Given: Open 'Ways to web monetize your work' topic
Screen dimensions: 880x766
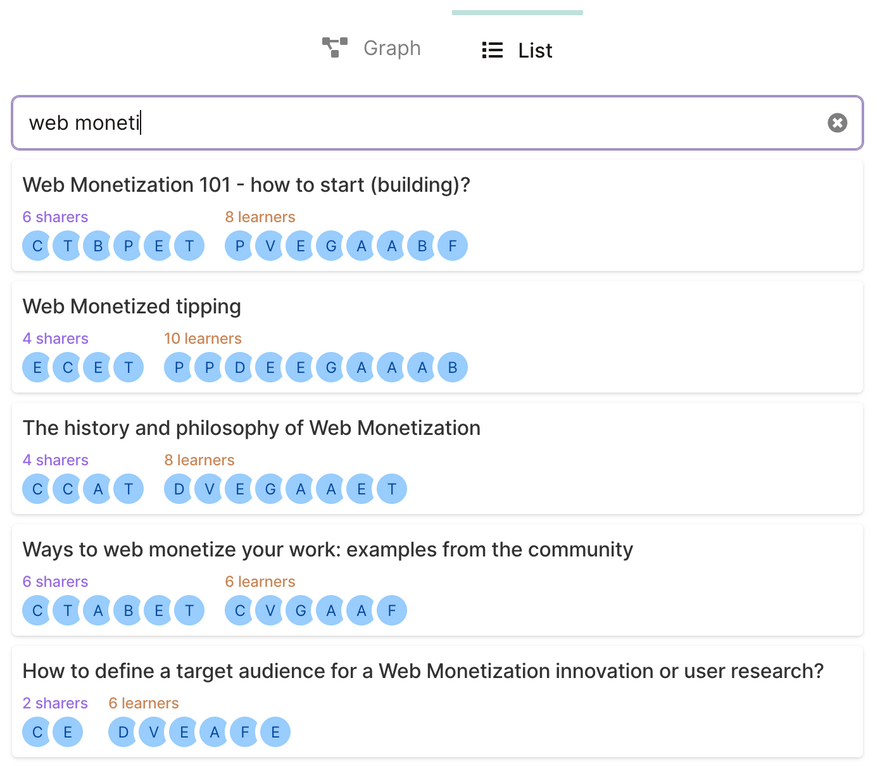Looking at the screenshot, I should point(327,550).
